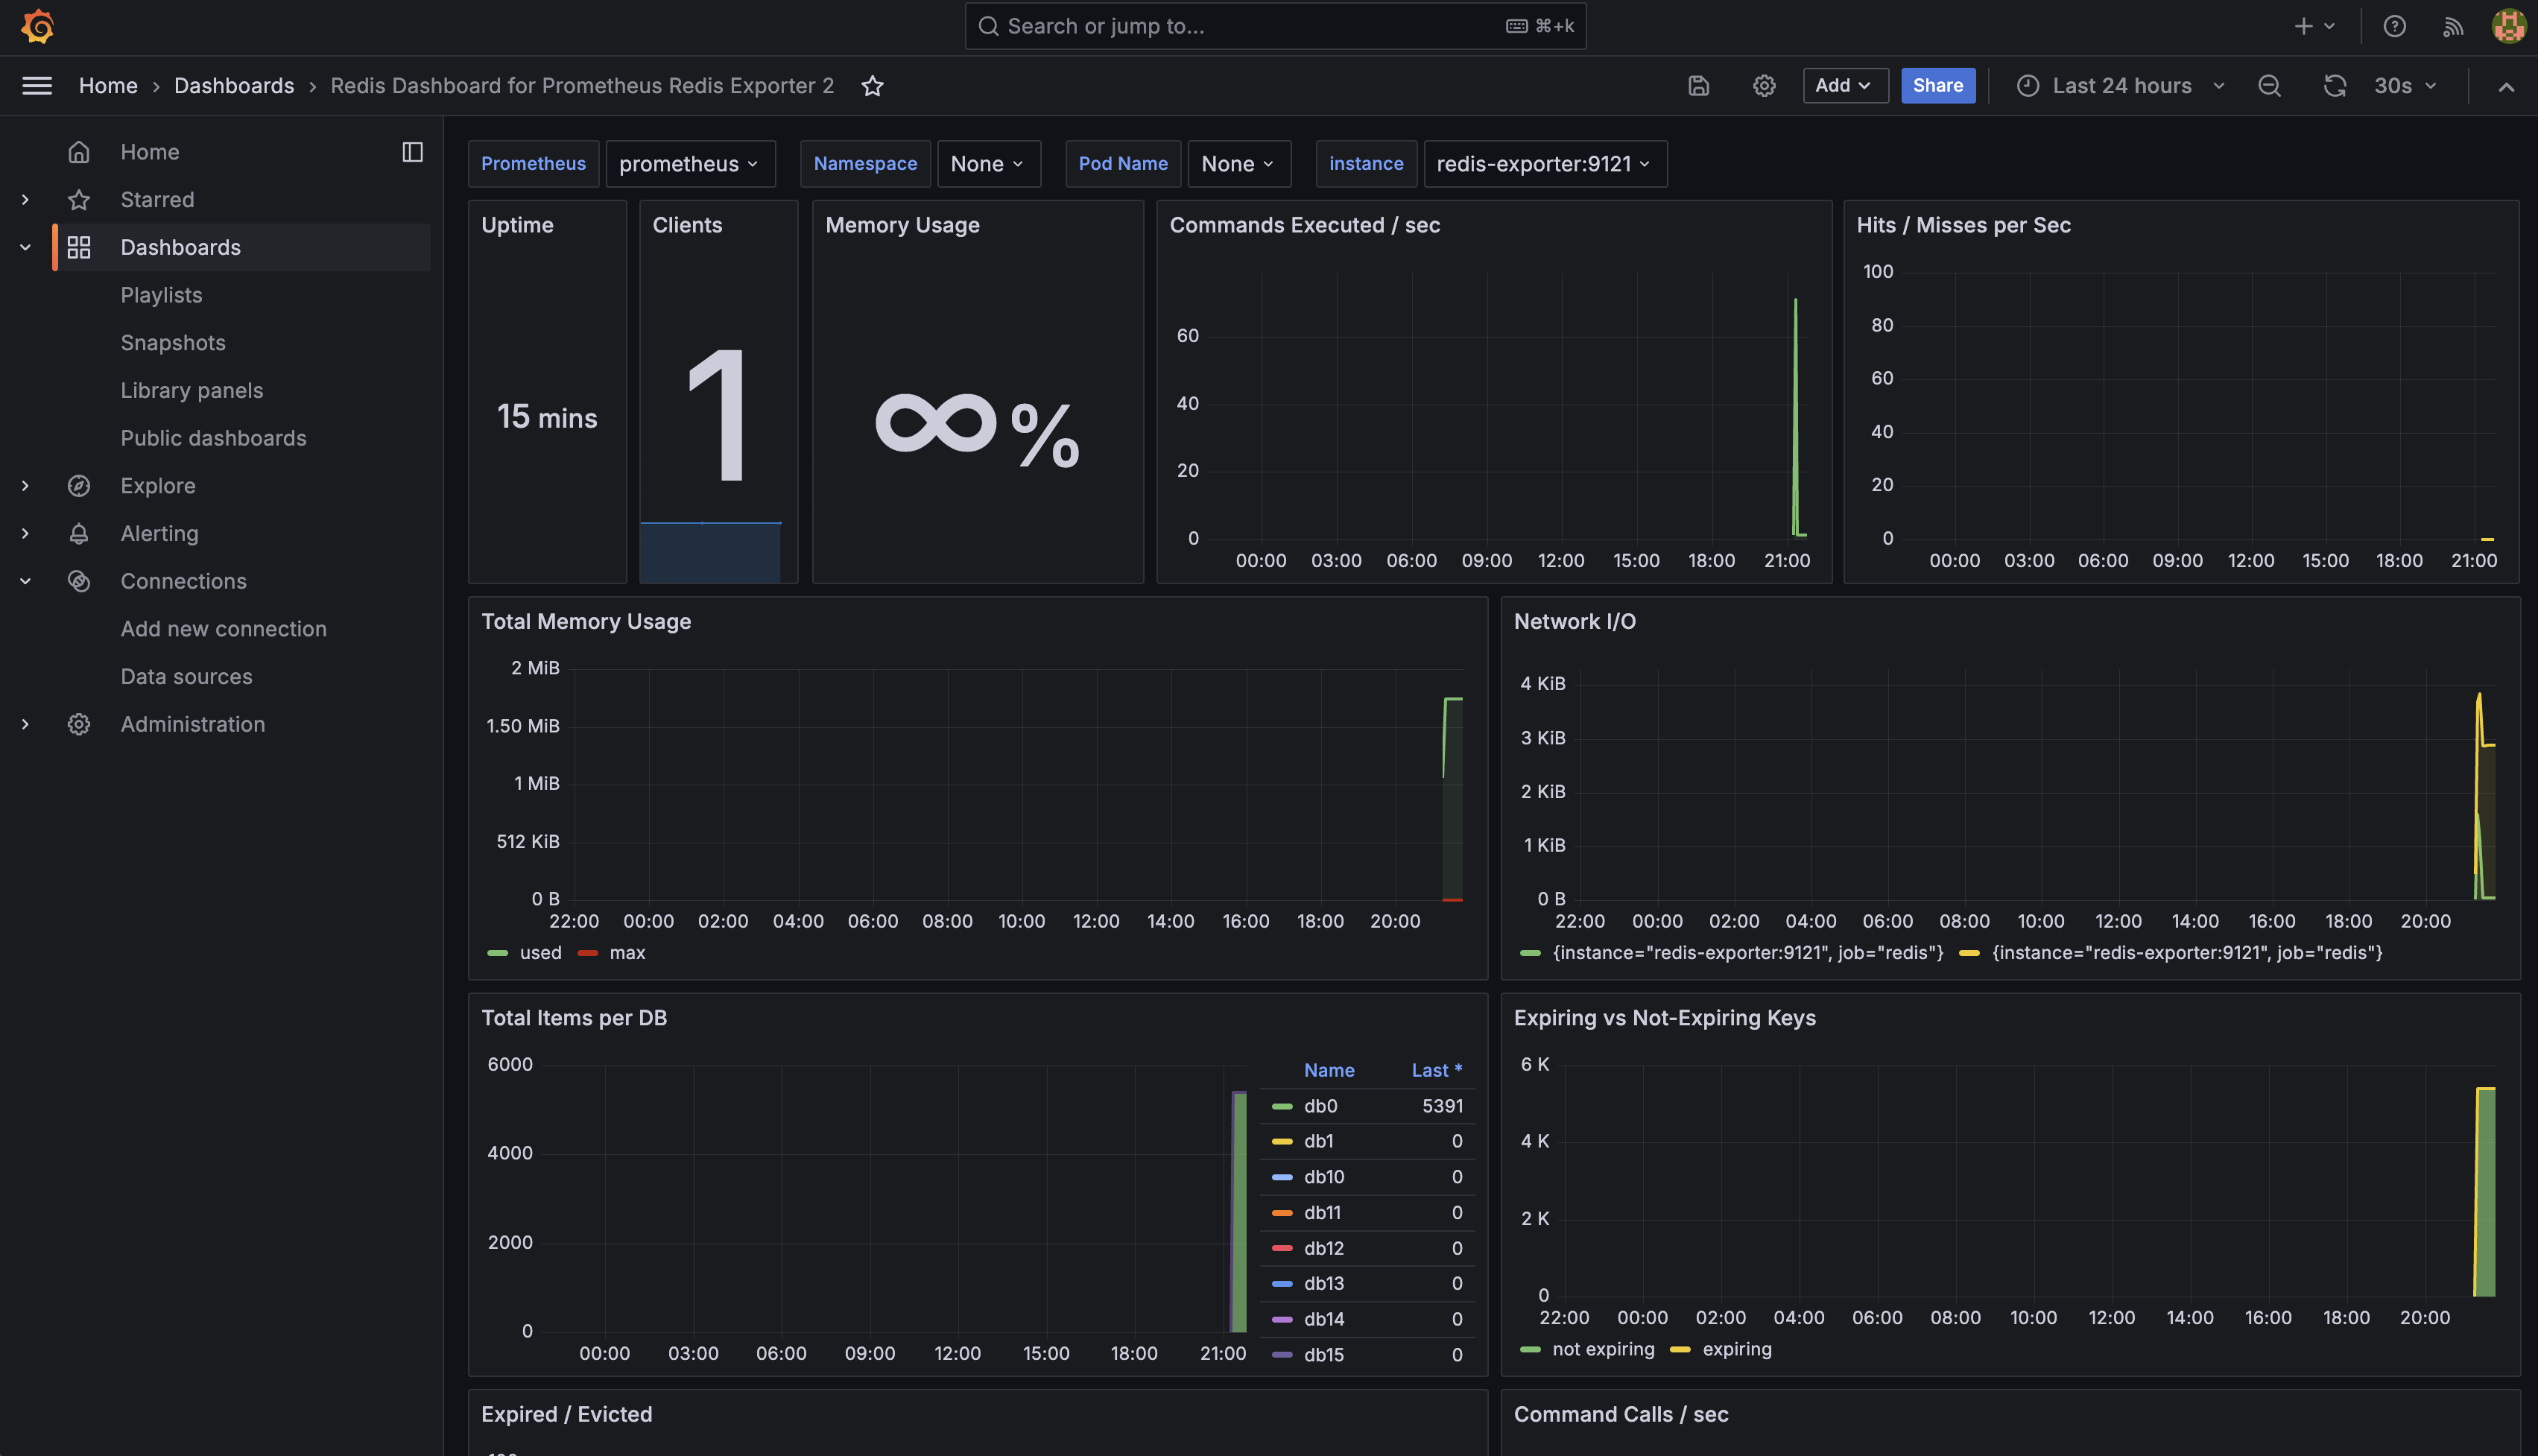
Task: Open the help question-mark menu
Action: pos(2394,27)
